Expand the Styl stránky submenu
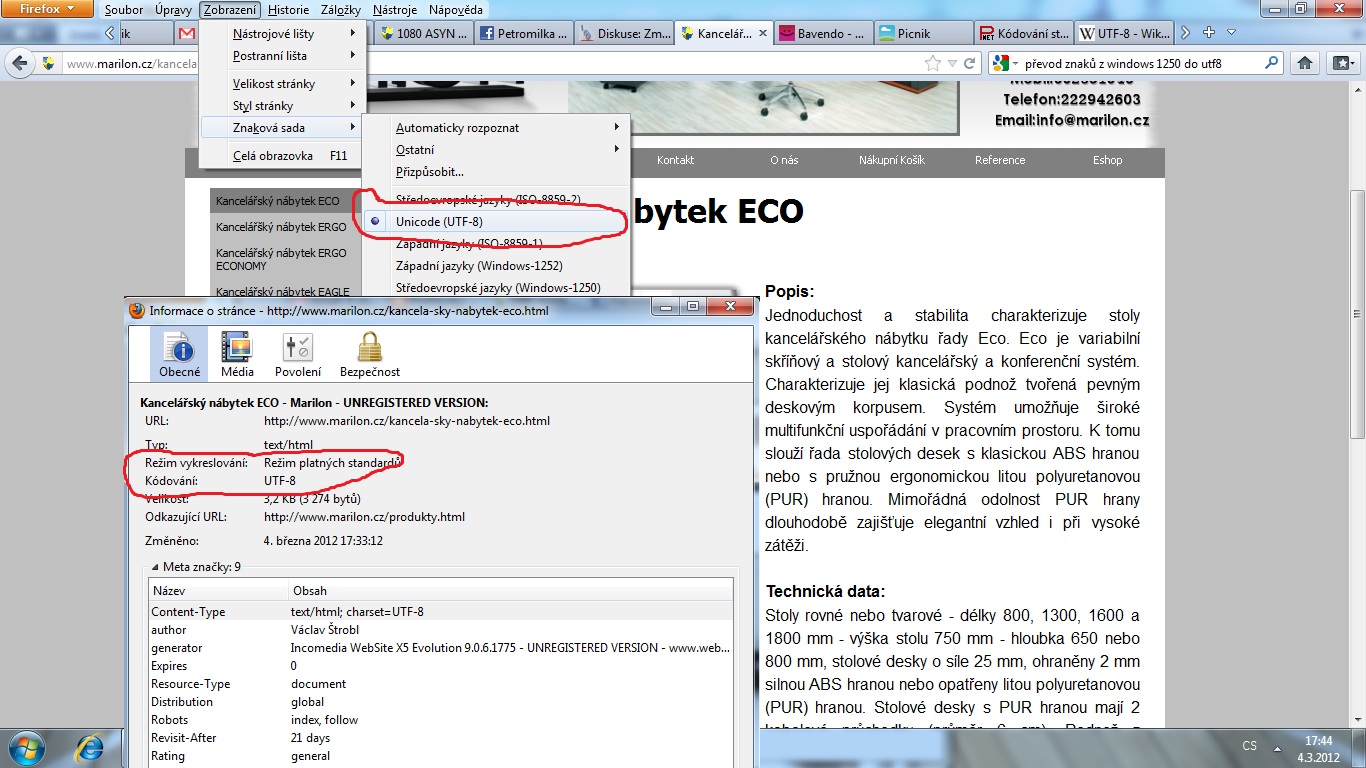The width and height of the screenshot is (1366, 768). [282, 106]
